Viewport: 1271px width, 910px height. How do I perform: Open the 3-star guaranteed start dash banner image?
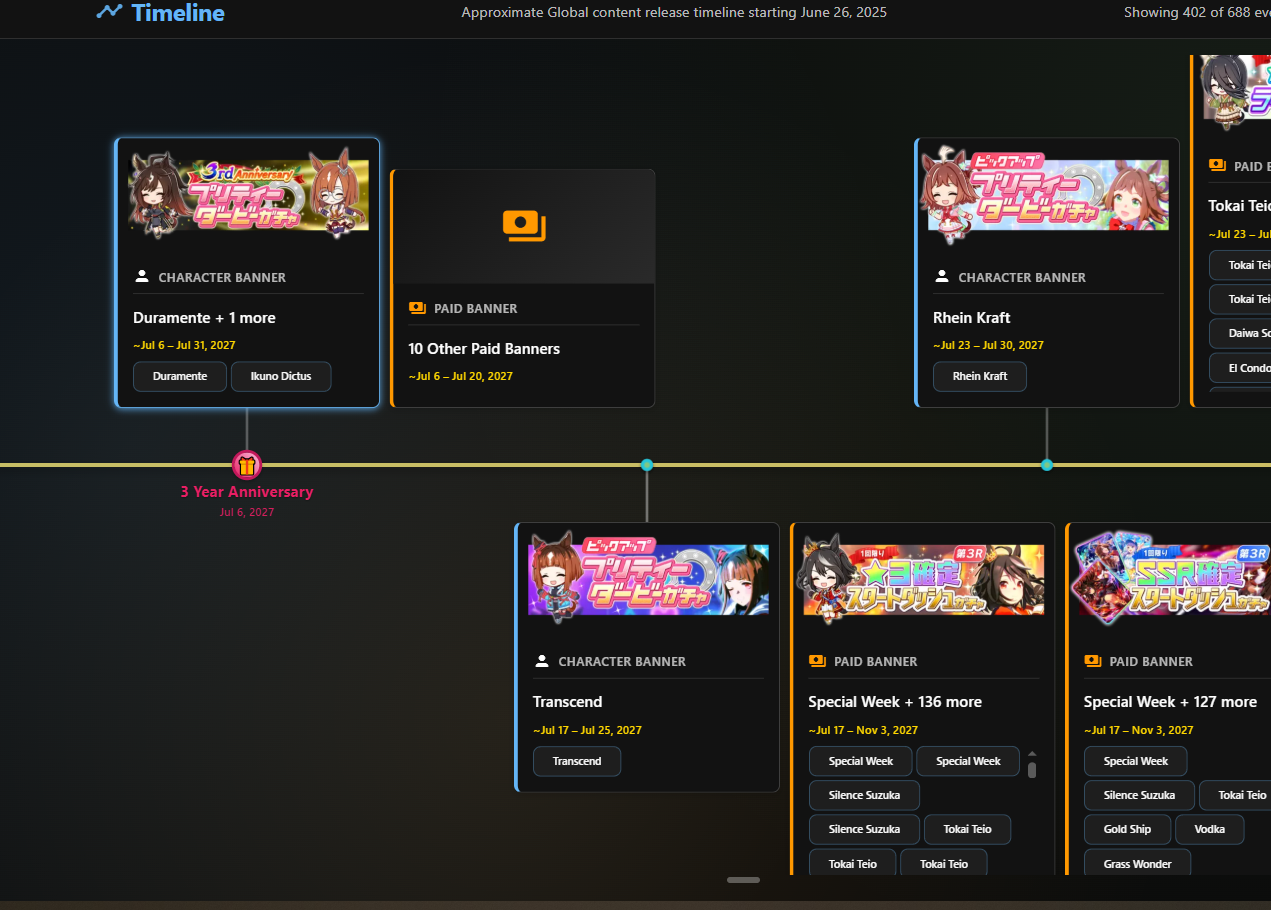click(x=923, y=579)
